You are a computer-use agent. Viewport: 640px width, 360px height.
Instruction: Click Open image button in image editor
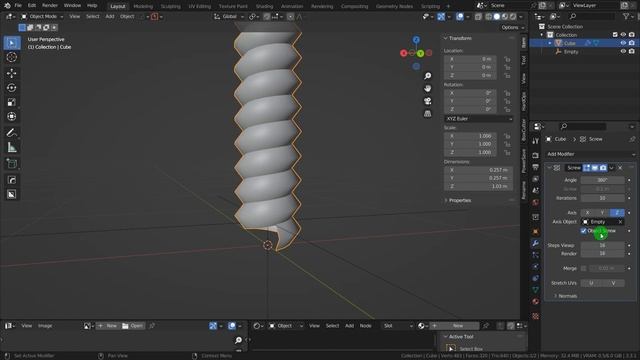click(x=133, y=326)
